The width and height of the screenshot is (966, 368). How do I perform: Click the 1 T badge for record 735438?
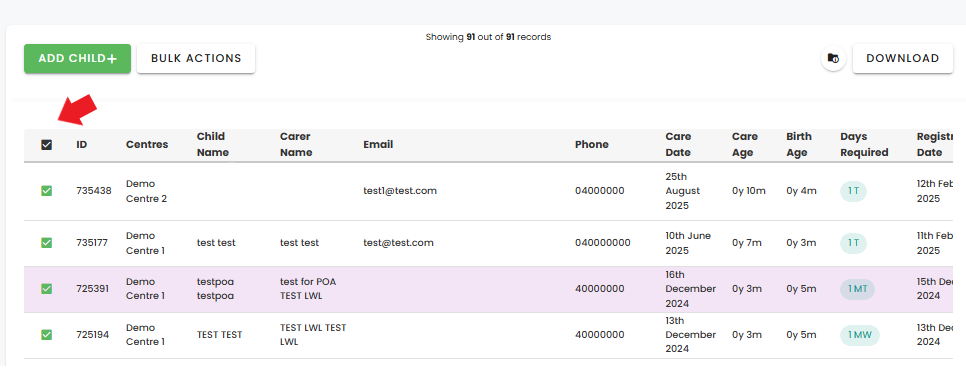853,191
